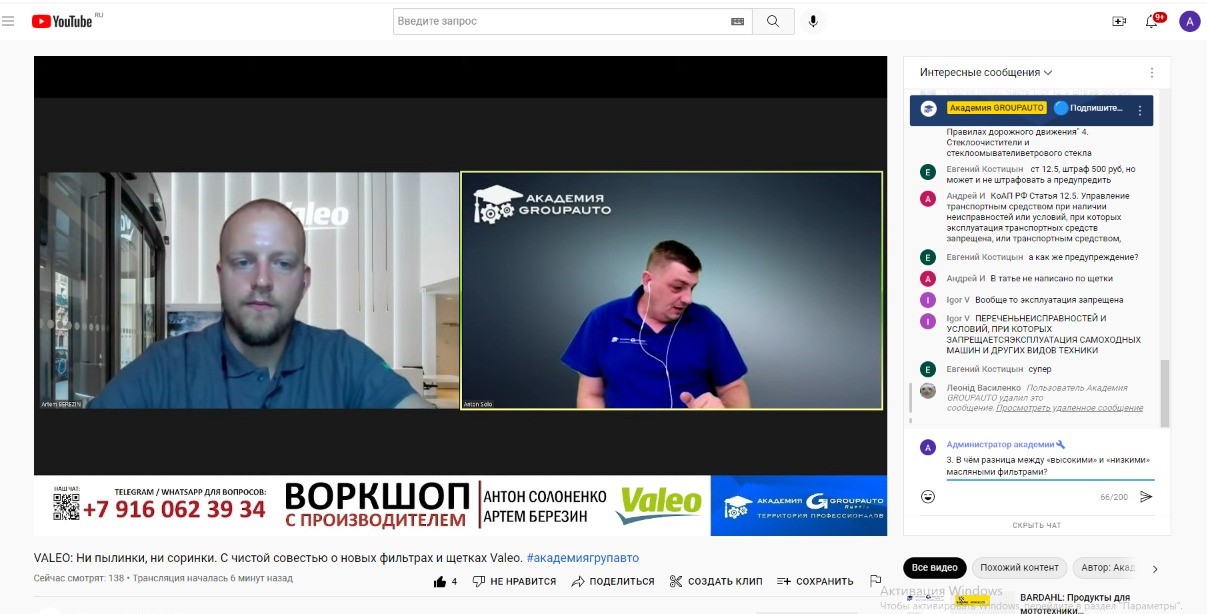This screenshot has width=1207, height=614.
Task: Hide chat with СКРЫТЬ ЧАТ
Action: tap(1037, 525)
